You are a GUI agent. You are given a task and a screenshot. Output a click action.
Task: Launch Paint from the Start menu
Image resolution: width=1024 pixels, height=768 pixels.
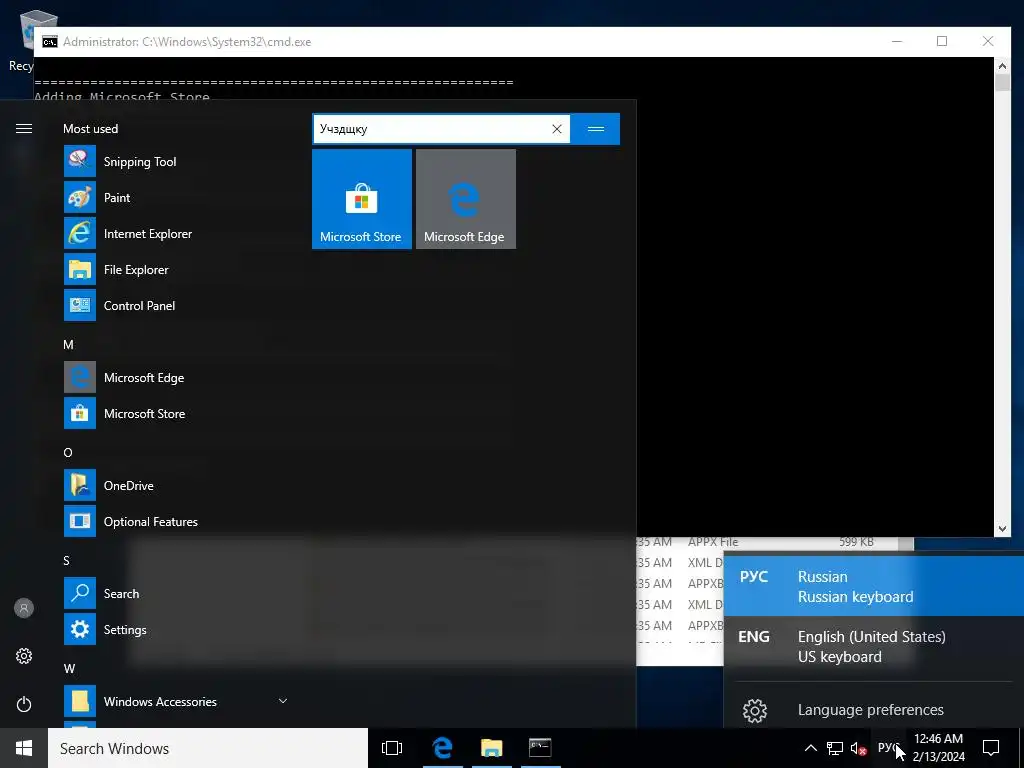(x=176, y=198)
